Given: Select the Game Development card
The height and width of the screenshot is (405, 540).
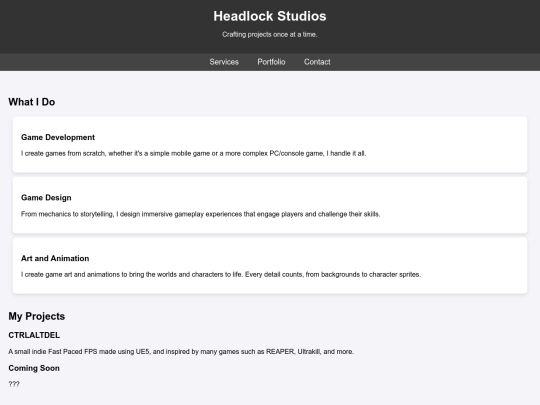Looking at the screenshot, I should click(x=270, y=145).
